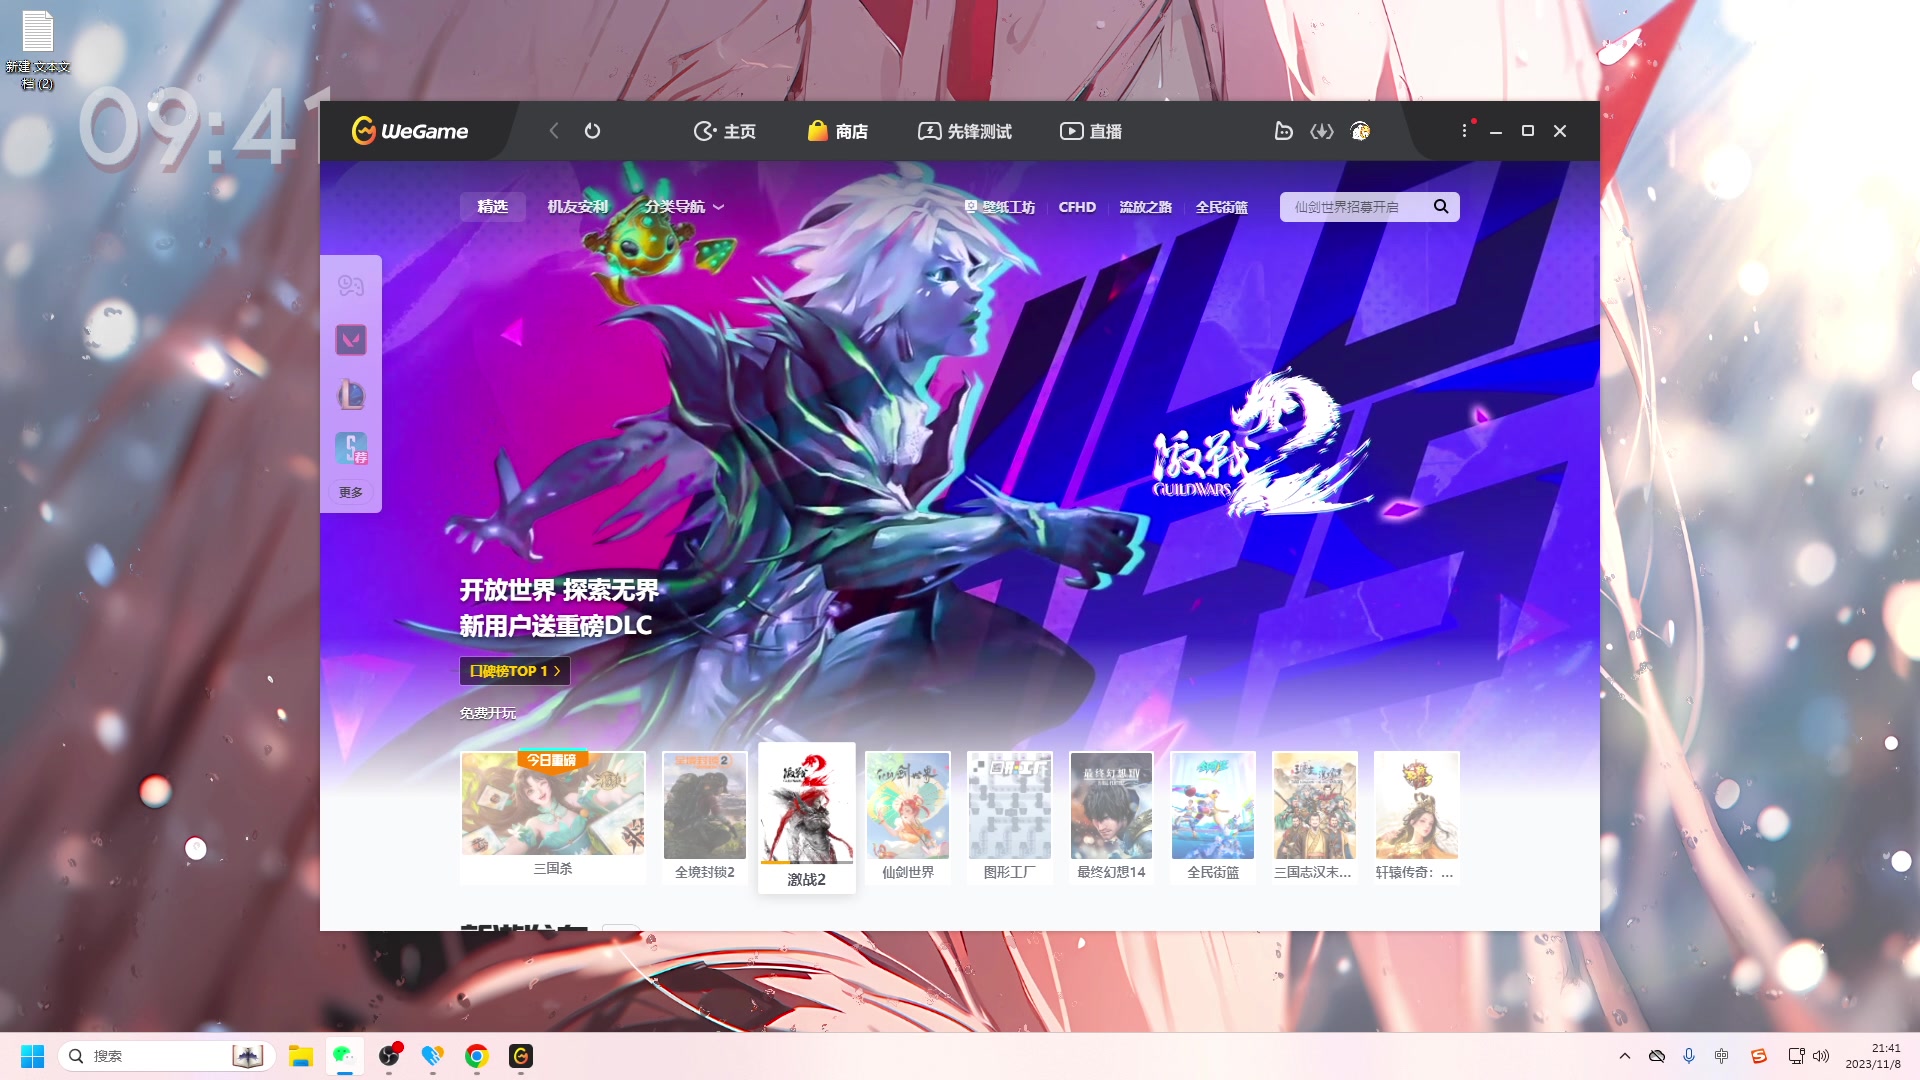This screenshot has width=1920, height=1080.
Task: Open the three-dot settings menu
Action: click(x=1464, y=131)
